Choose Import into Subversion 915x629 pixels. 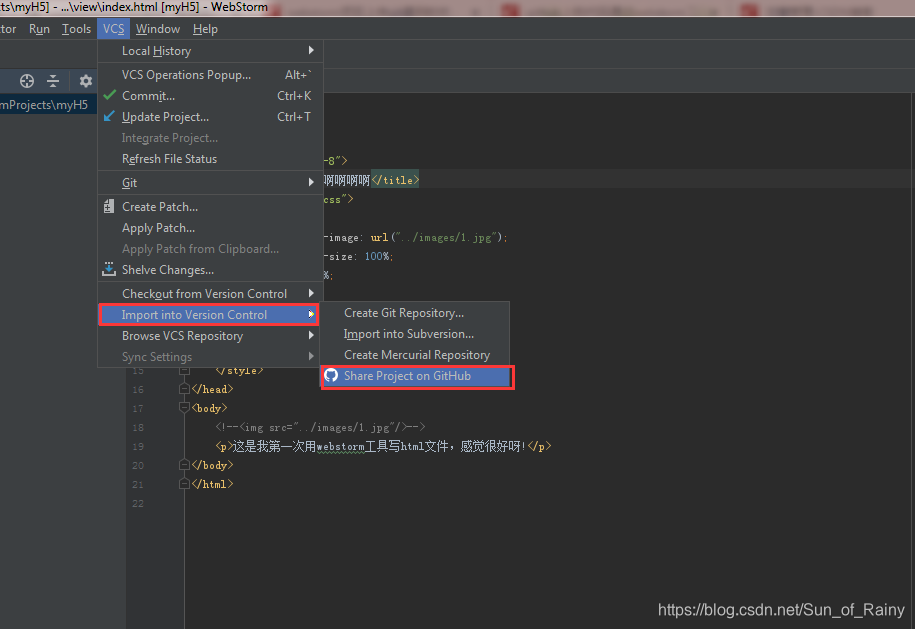(x=415, y=334)
